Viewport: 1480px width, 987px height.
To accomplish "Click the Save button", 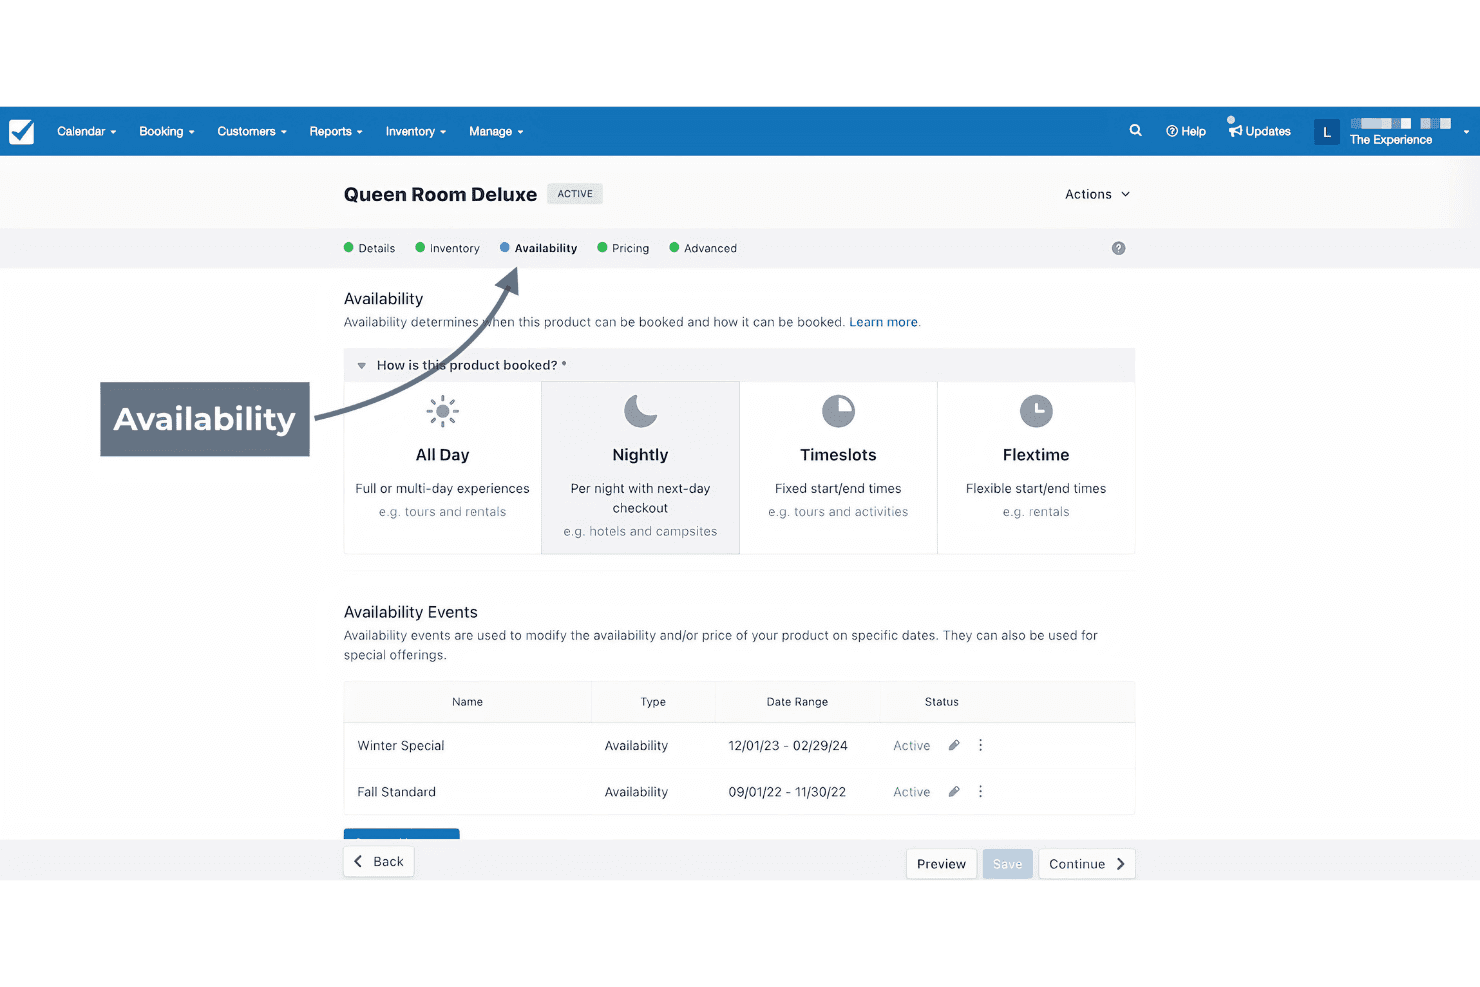I will point(1007,864).
